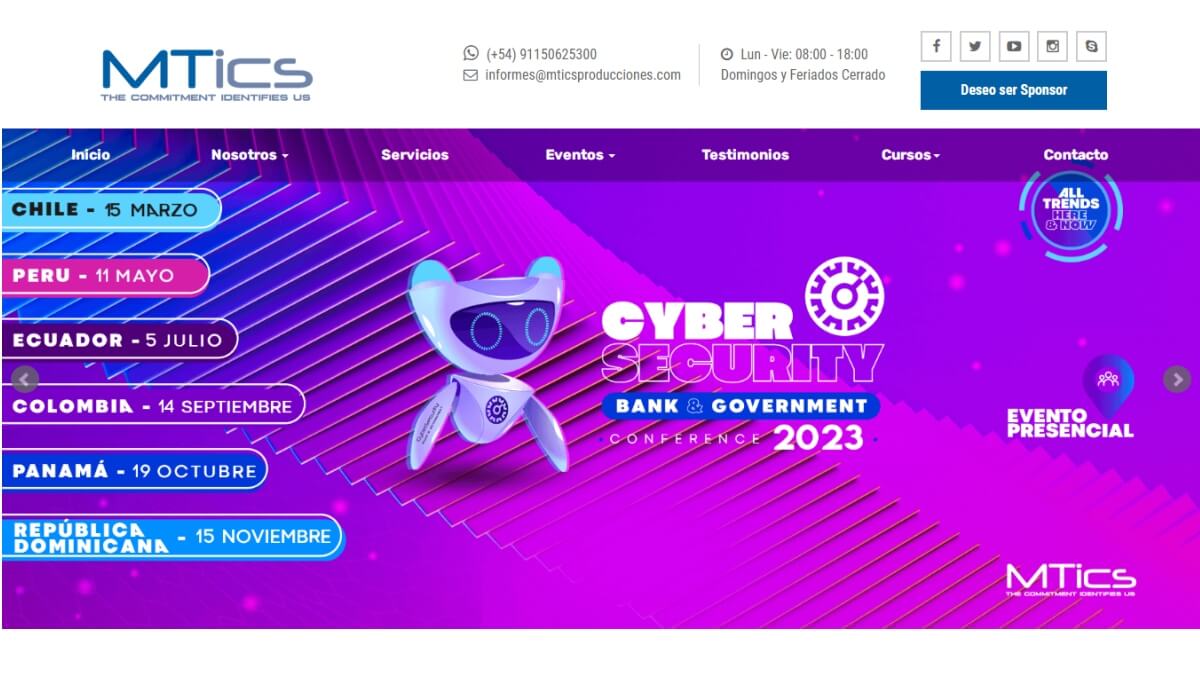Open the YouTube social icon

click(1014, 46)
